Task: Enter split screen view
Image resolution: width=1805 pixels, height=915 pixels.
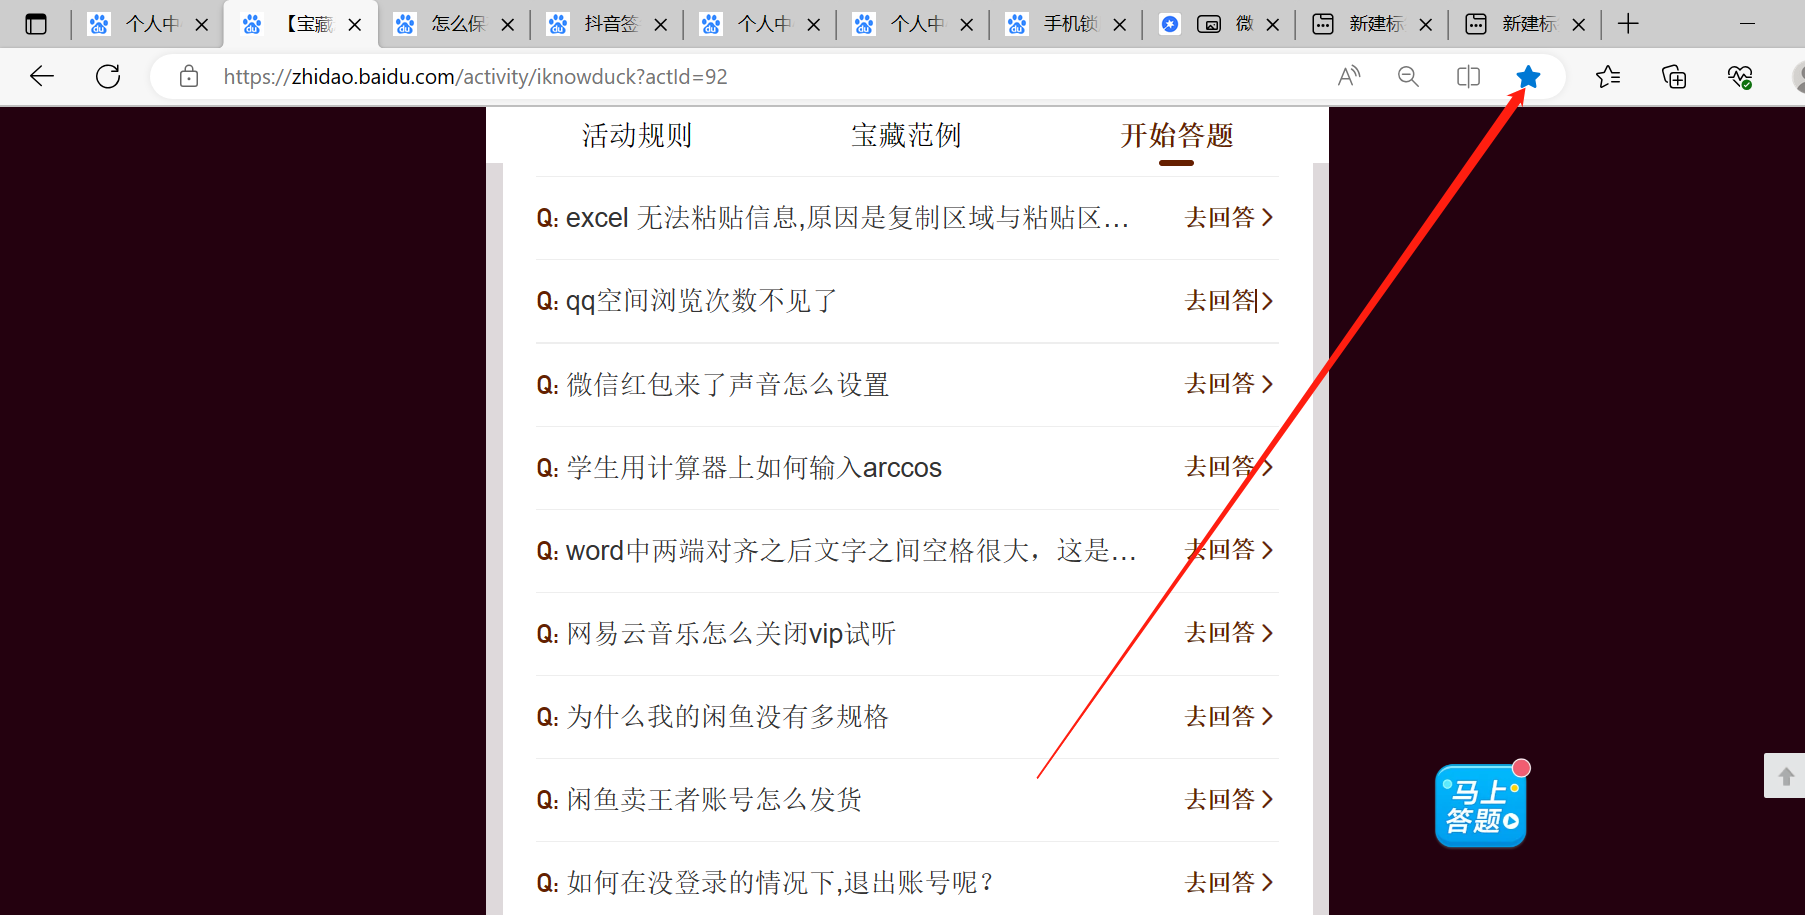Action: point(1468,76)
